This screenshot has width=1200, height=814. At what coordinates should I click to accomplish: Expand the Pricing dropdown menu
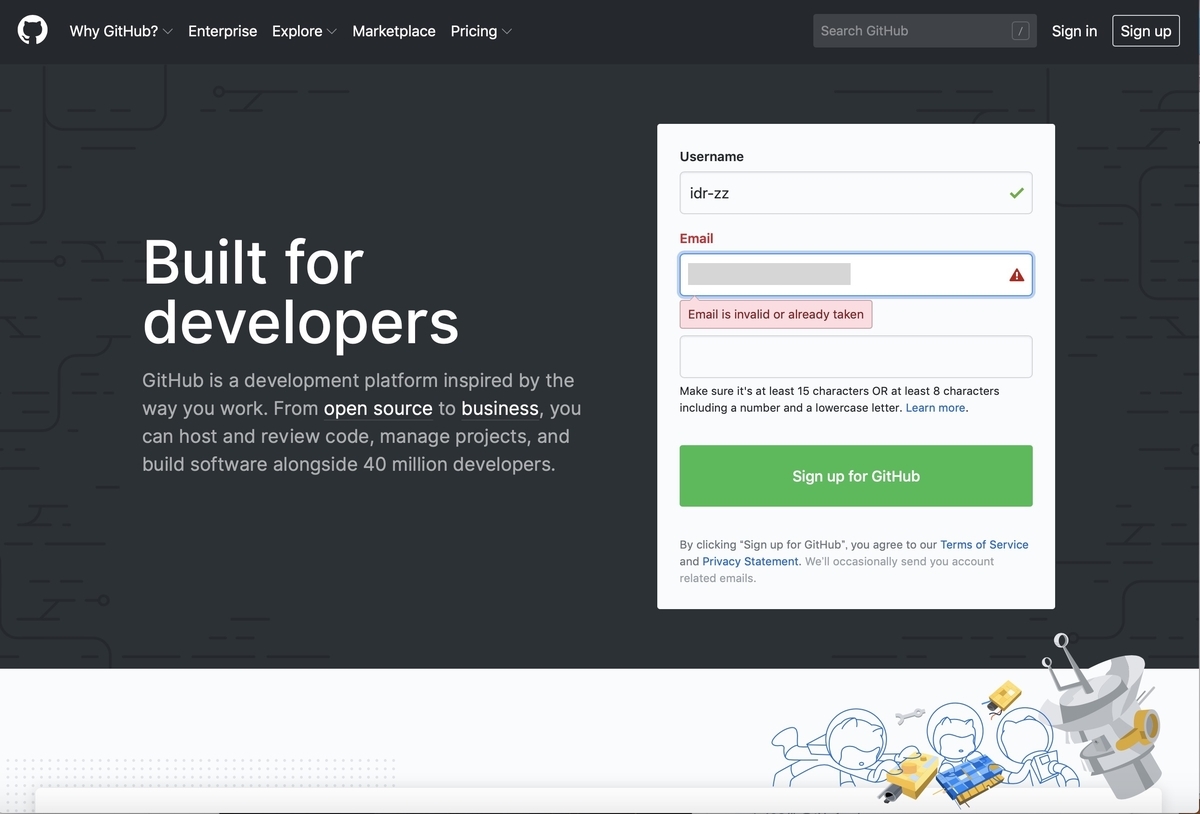click(x=481, y=31)
